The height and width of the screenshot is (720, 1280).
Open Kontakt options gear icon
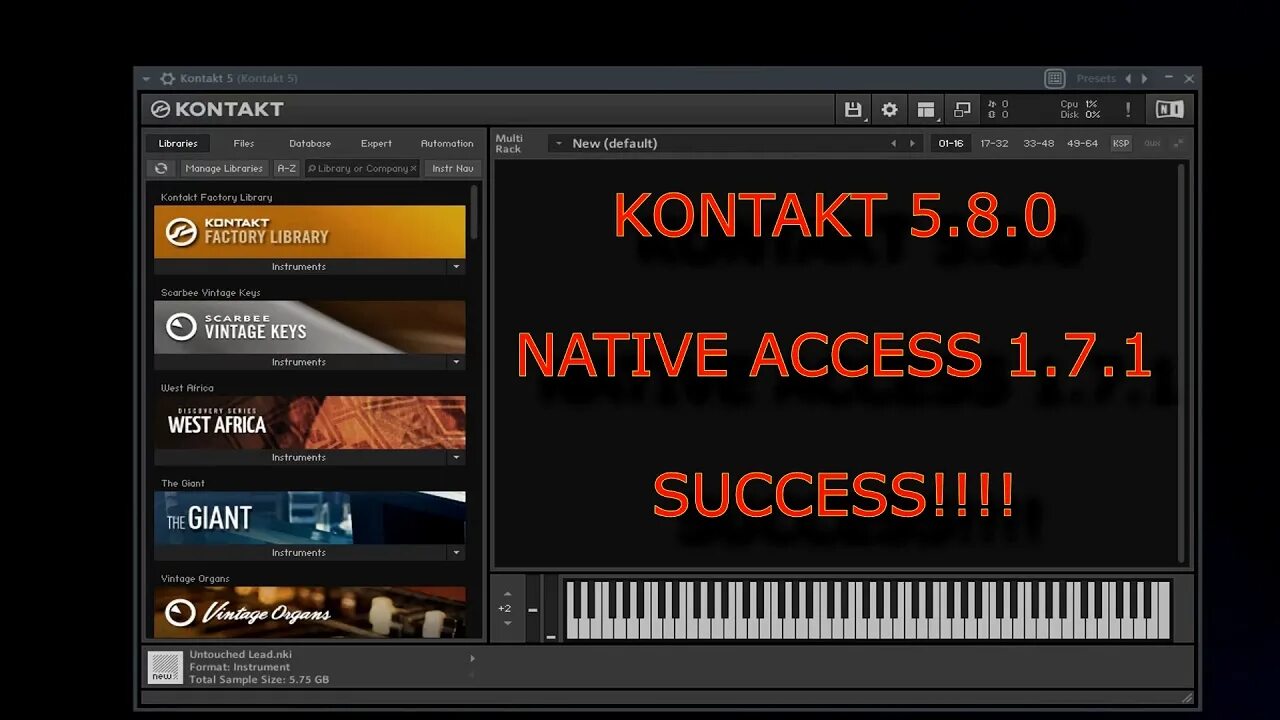point(889,110)
